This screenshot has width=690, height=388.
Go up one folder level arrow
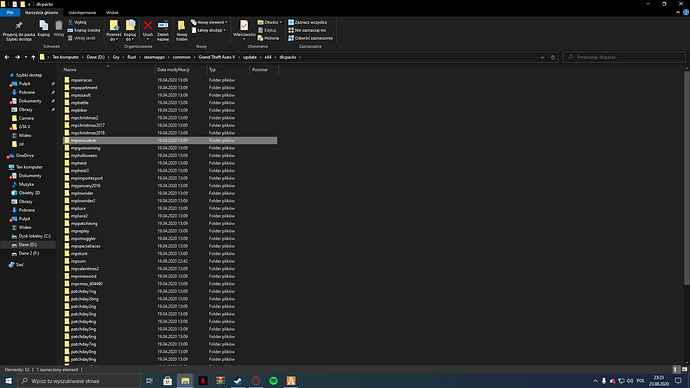click(x=33, y=57)
